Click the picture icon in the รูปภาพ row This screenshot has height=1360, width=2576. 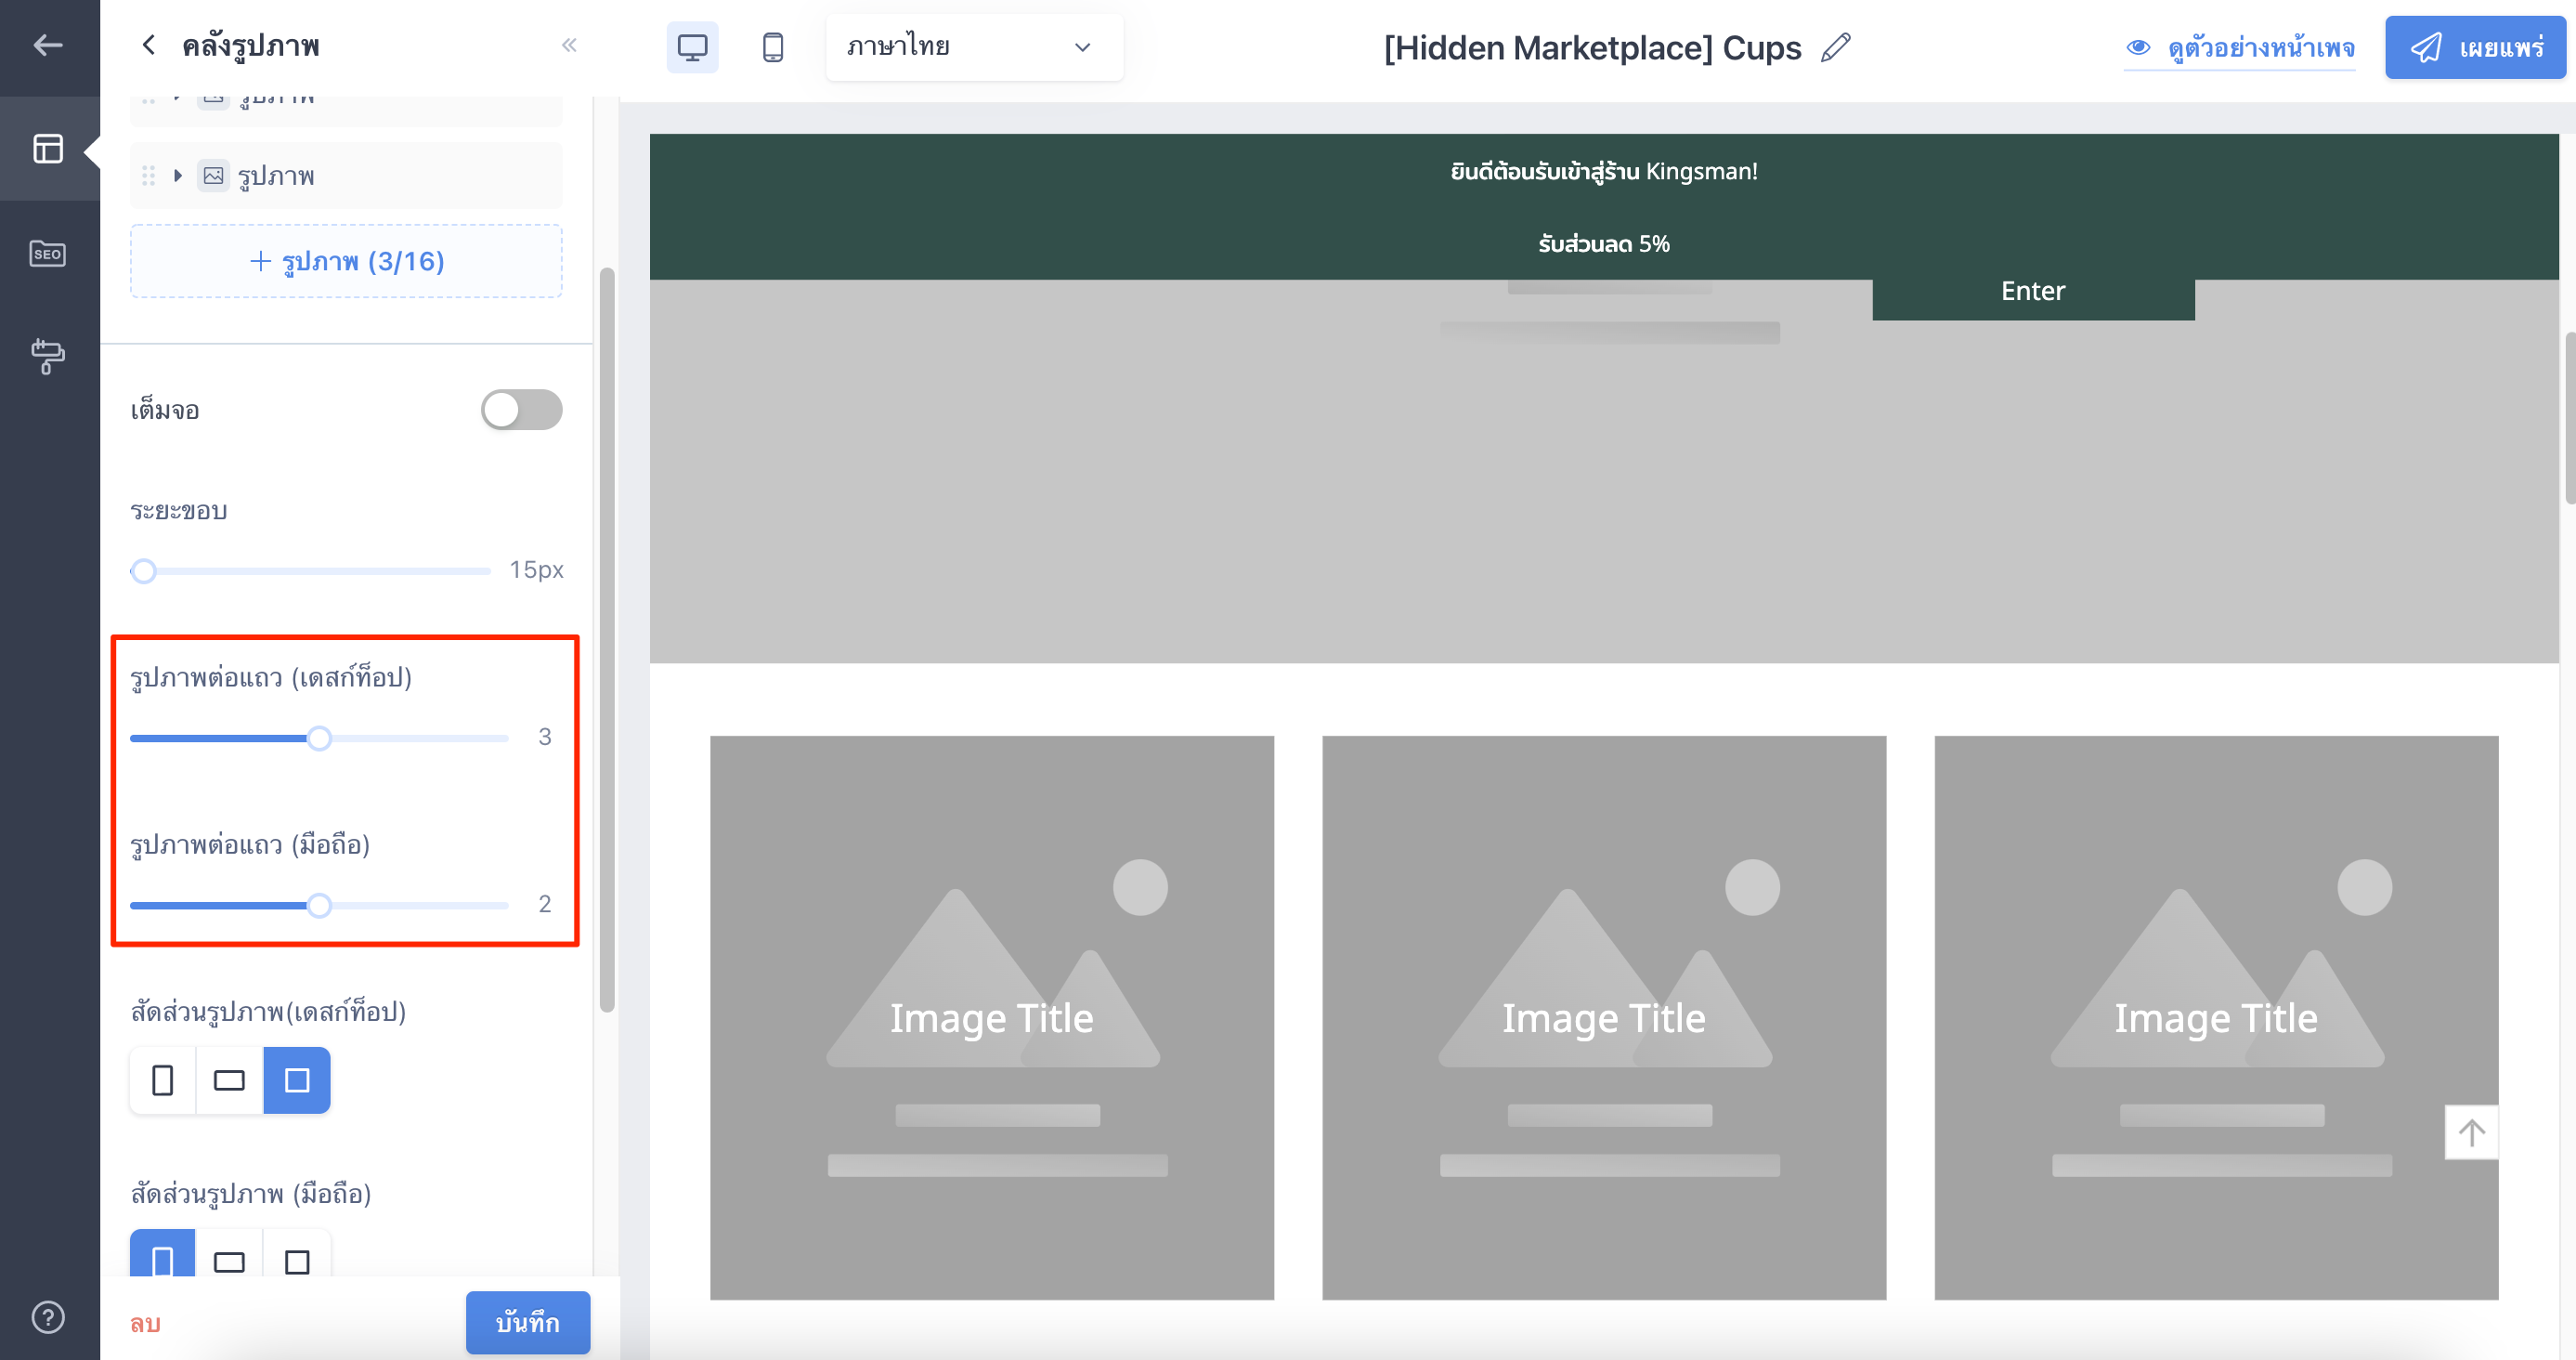[x=213, y=176]
